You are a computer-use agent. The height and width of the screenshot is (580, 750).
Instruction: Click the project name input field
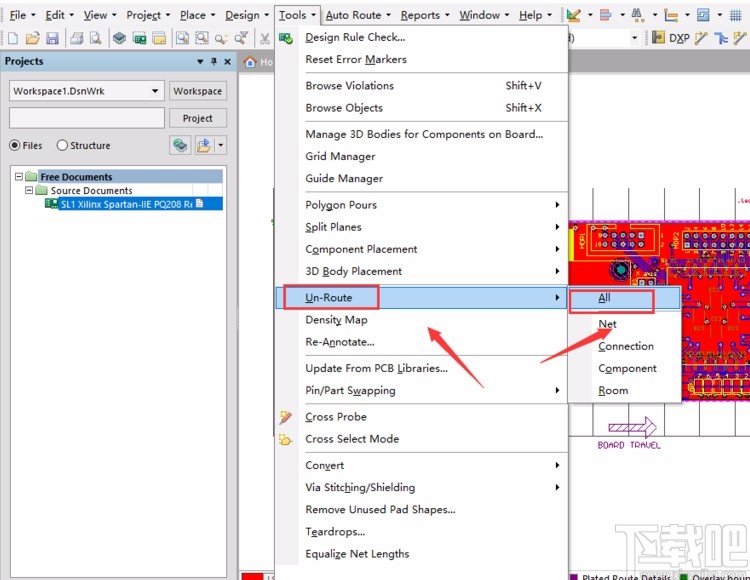[x=87, y=118]
